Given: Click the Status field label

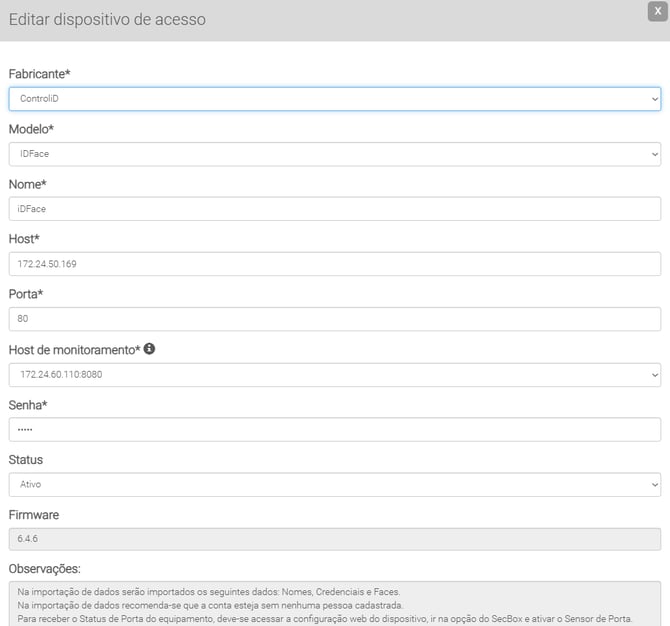Looking at the screenshot, I should pos(25,459).
